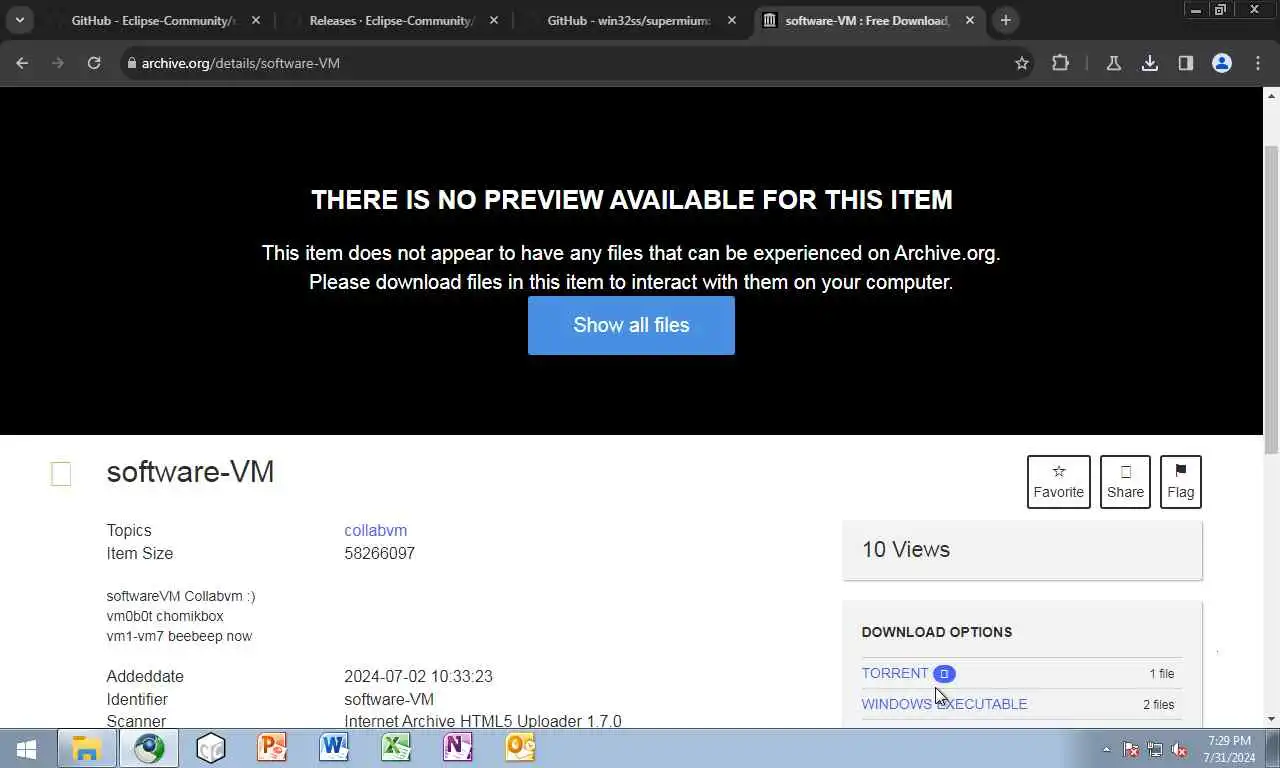The width and height of the screenshot is (1280, 768).
Task: Open the browser downloads icon
Action: click(1150, 63)
